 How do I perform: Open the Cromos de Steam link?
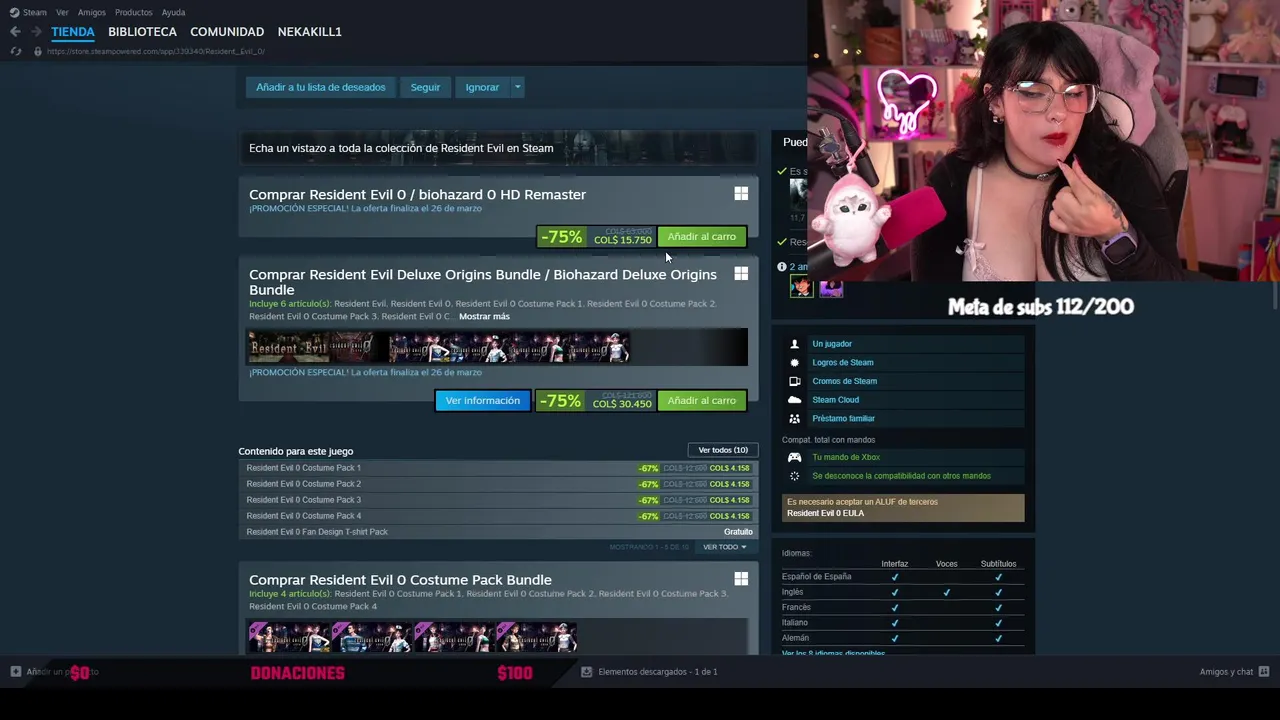coord(845,381)
